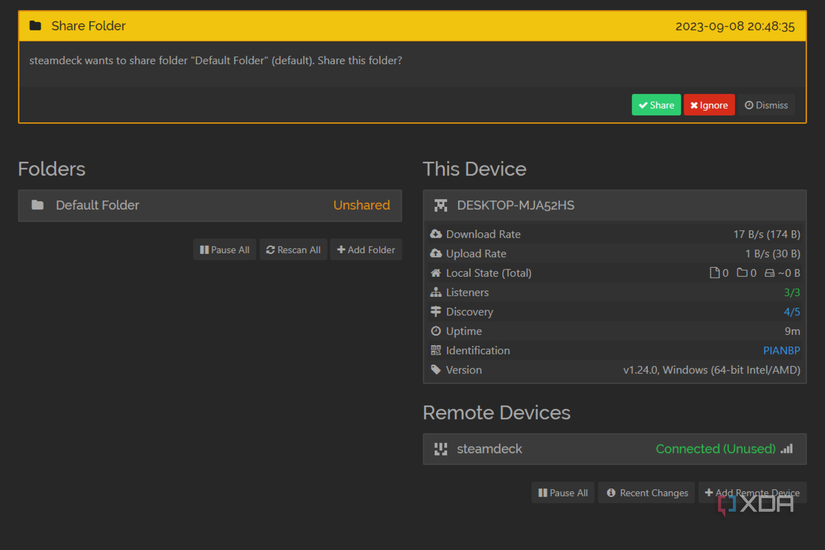
Task: Click the Discovery 4/5 status link
Action: point(791,312)
